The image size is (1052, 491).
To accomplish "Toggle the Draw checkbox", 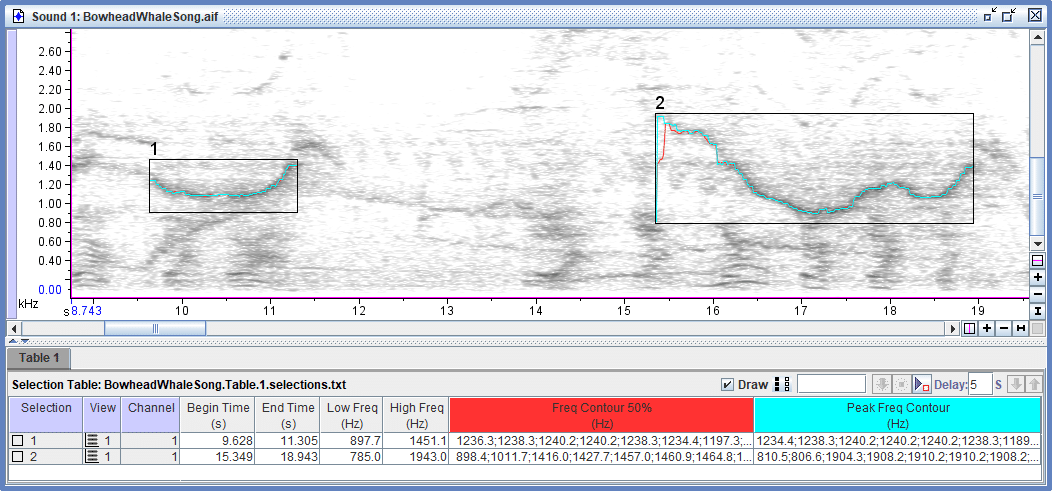I will 727,384.
